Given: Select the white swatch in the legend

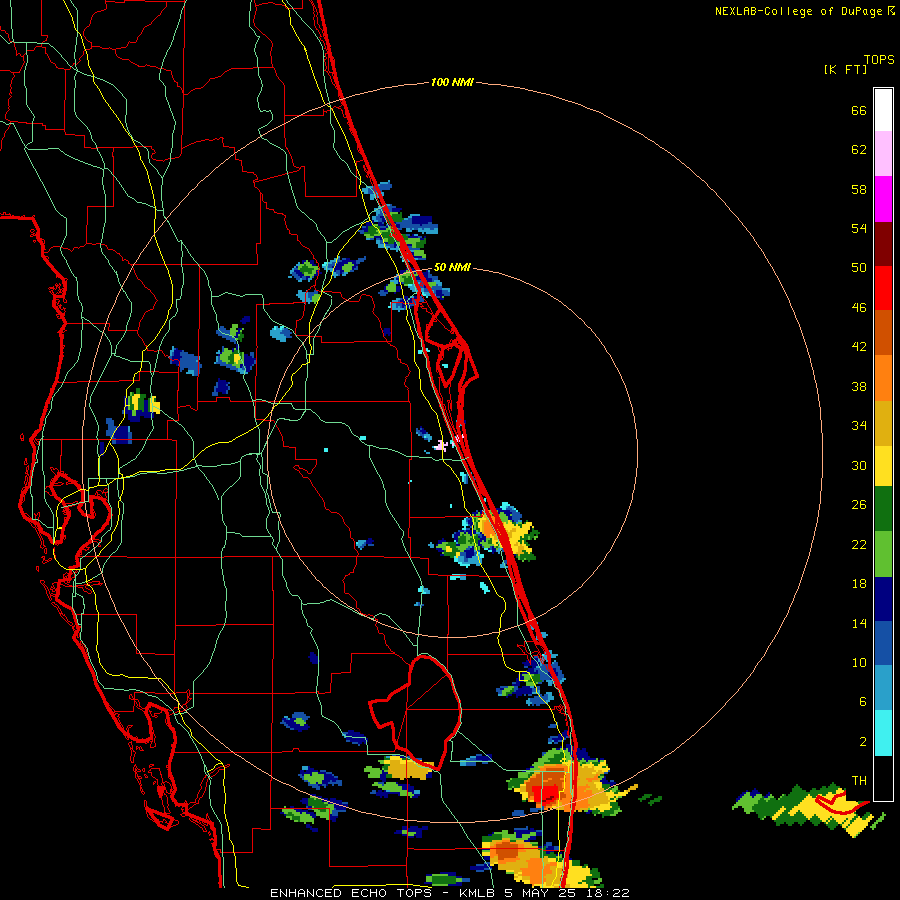Looking at the screenshot, I should tap(883, 110).
